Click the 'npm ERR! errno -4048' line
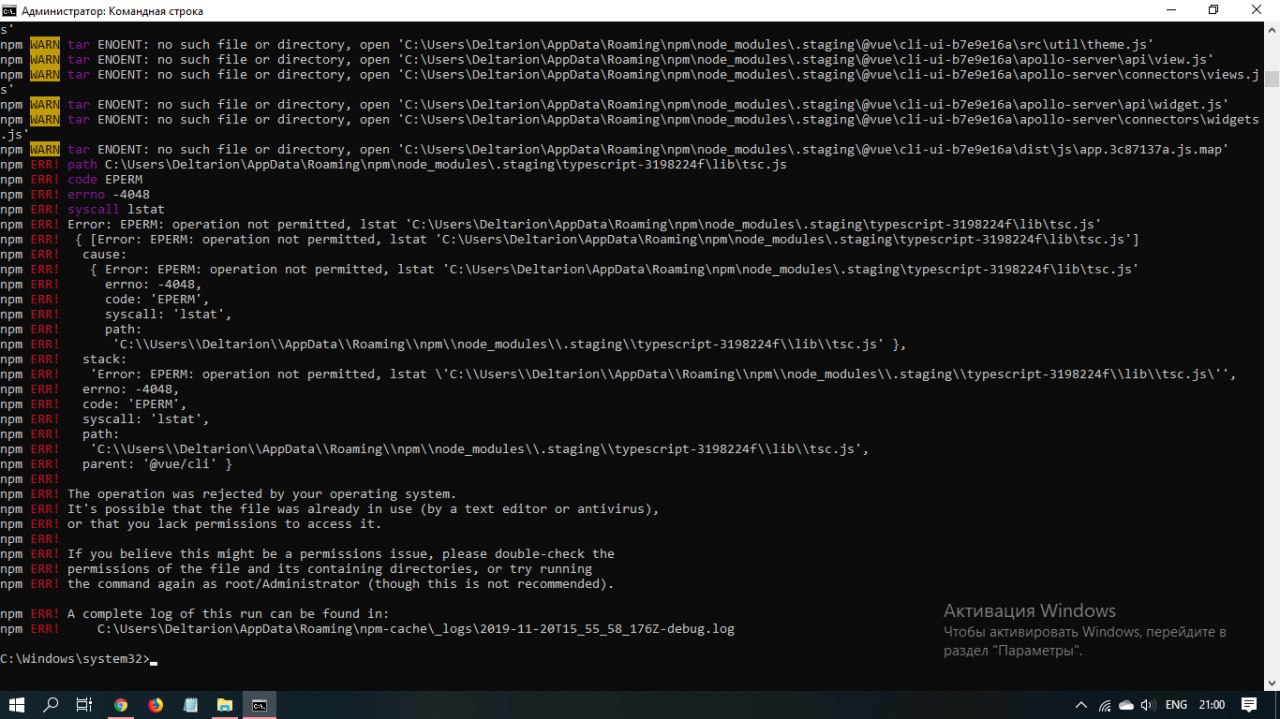The image size is (1280, 719). tap(75, 194)
